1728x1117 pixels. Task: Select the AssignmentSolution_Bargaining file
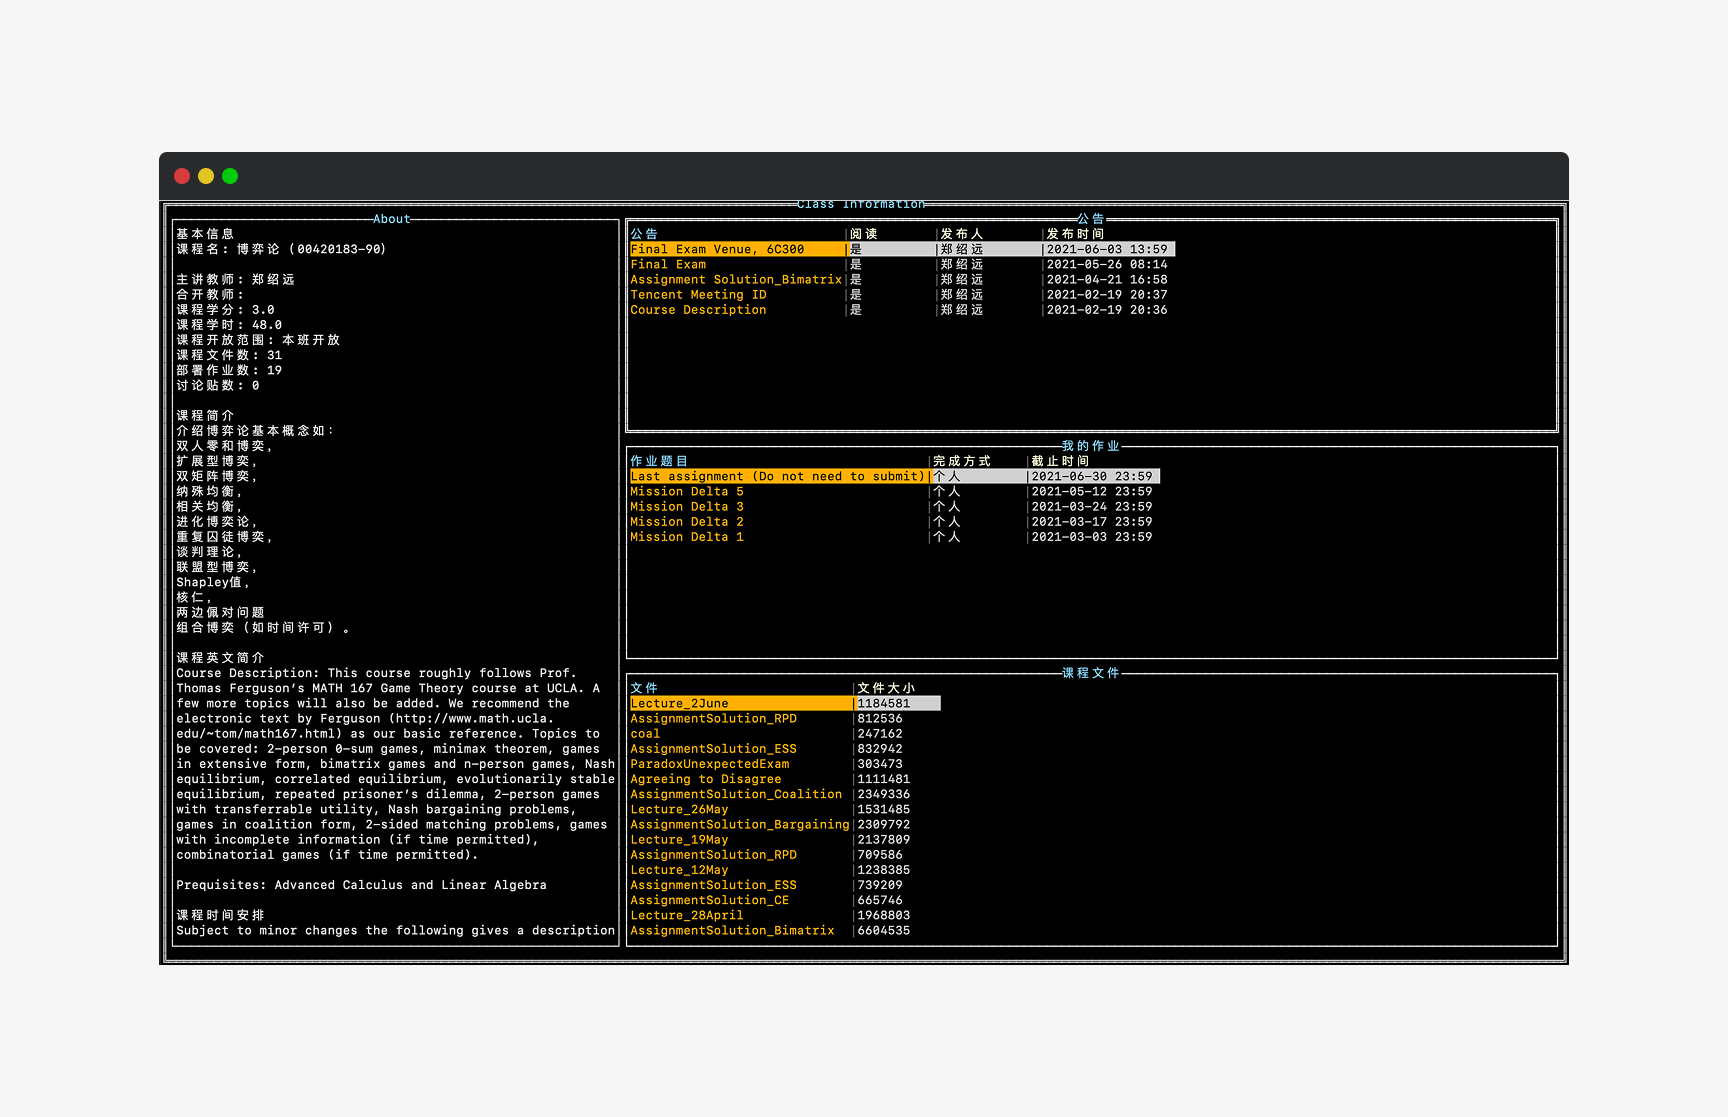tap(739, 825)
